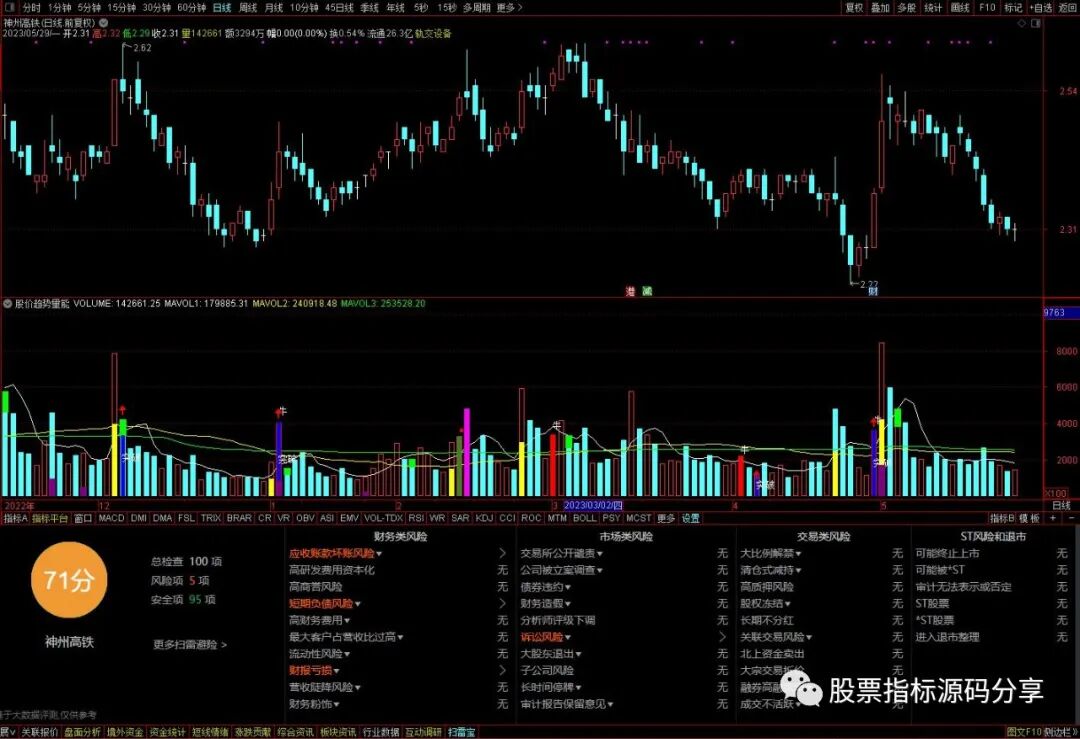Expand the 大比例解禁 dropdown
1080x739 pixels.
tap(798, 554)
